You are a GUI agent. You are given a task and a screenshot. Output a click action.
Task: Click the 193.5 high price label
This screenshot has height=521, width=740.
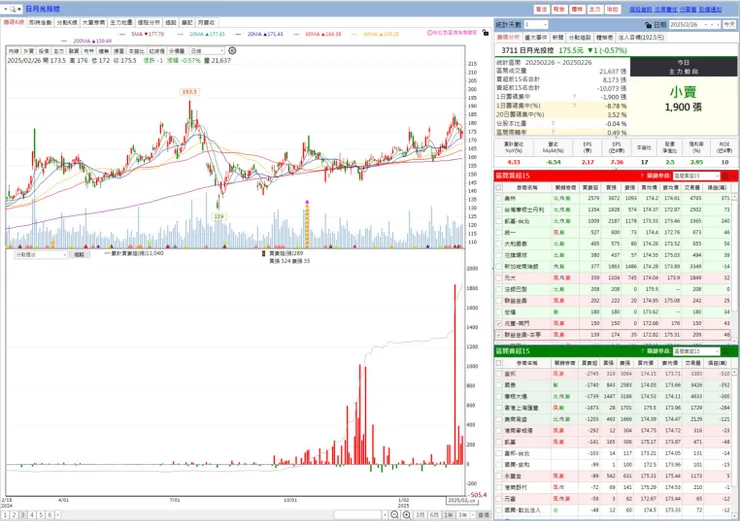[189, 92]
